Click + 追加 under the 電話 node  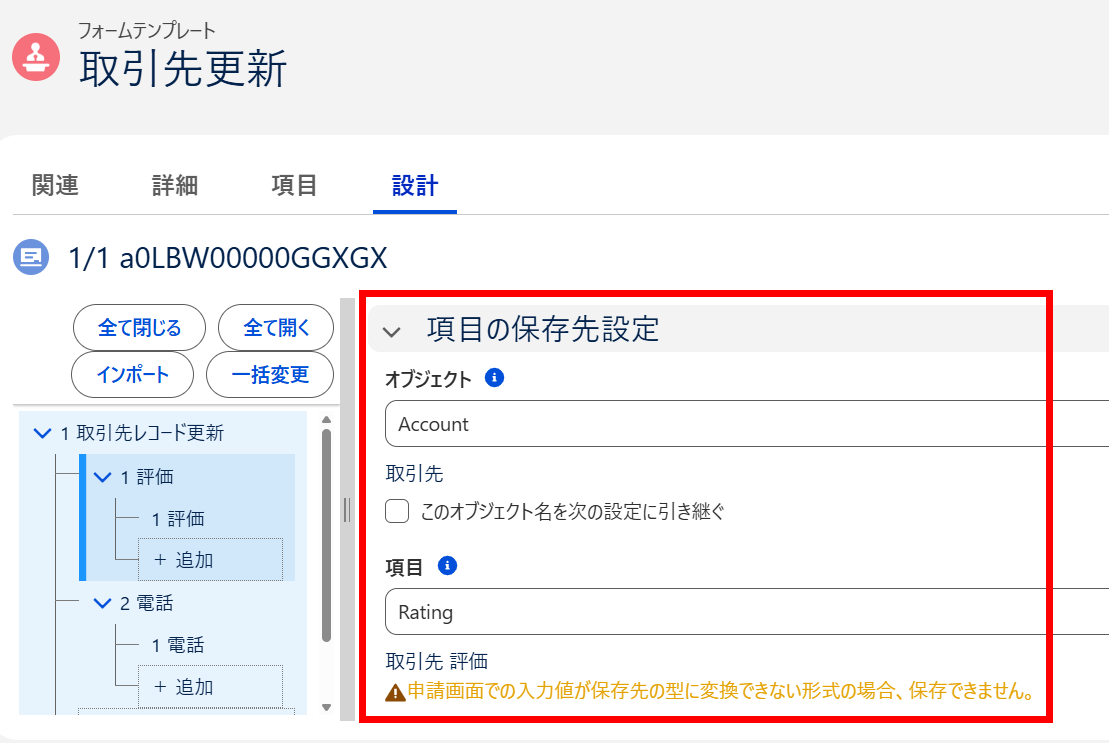coord(211,686)
